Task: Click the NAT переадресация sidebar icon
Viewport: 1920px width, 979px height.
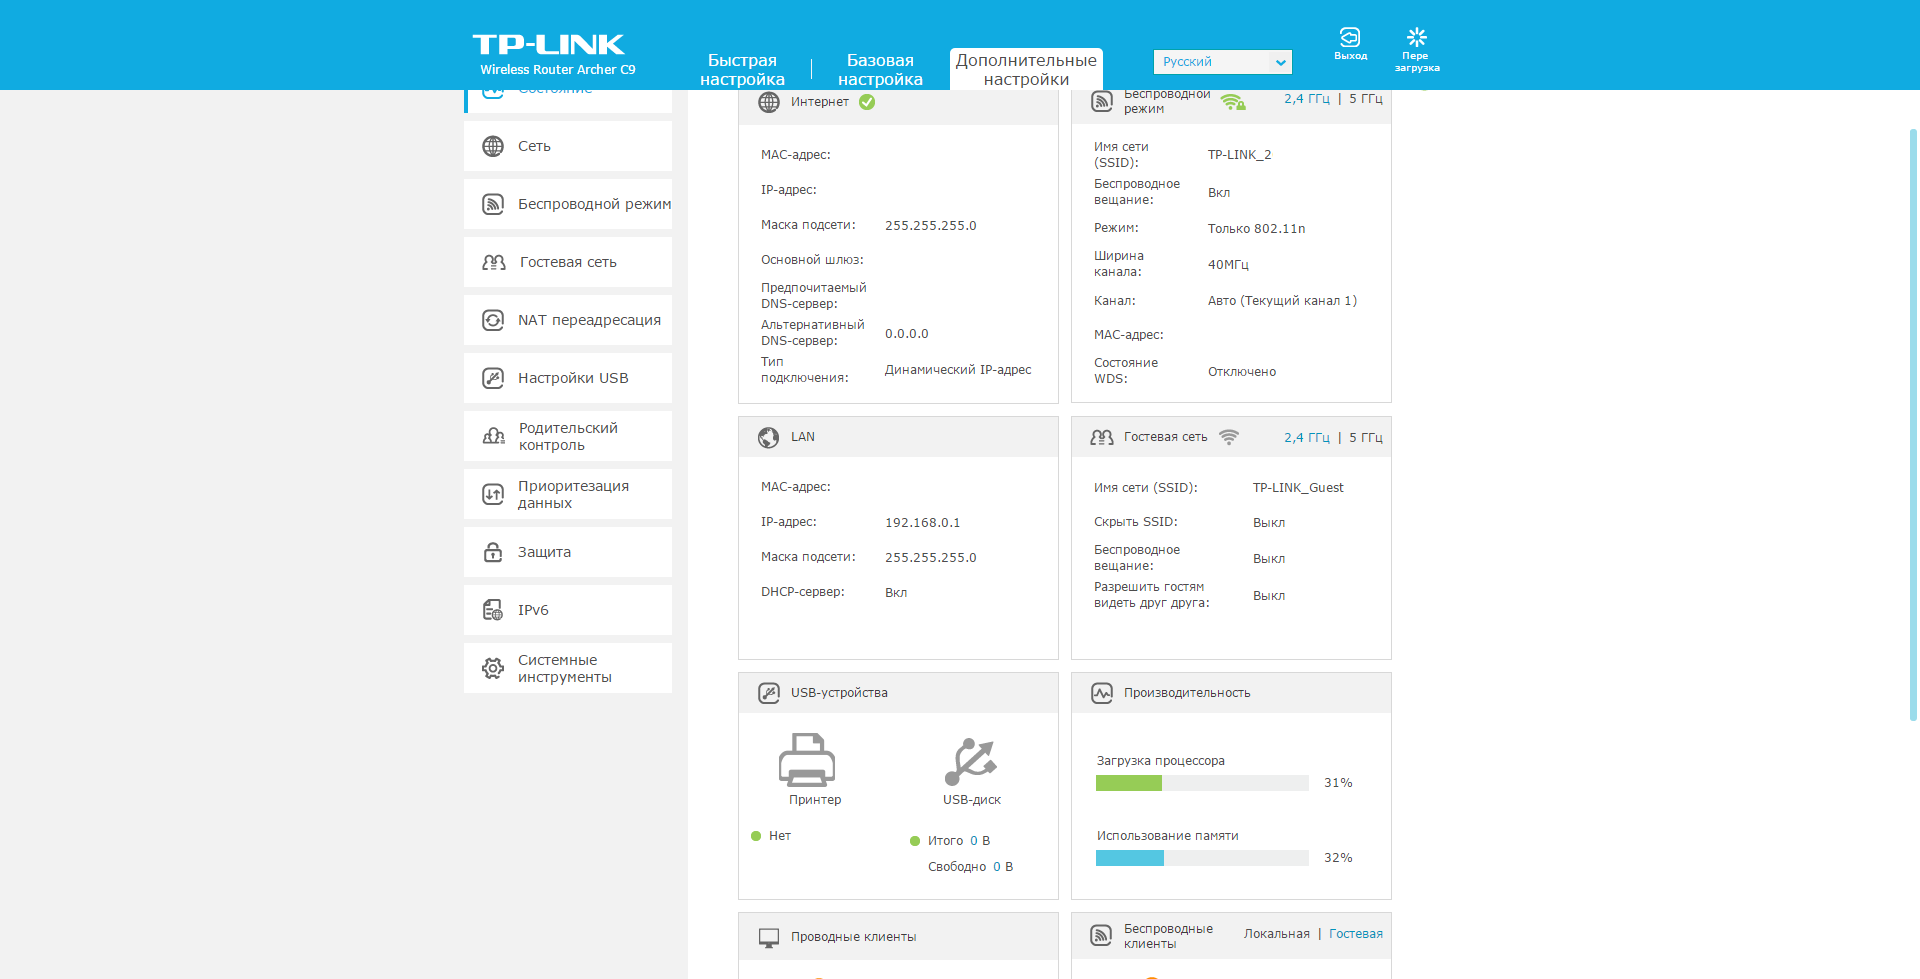Action: (x=493, y=320)
